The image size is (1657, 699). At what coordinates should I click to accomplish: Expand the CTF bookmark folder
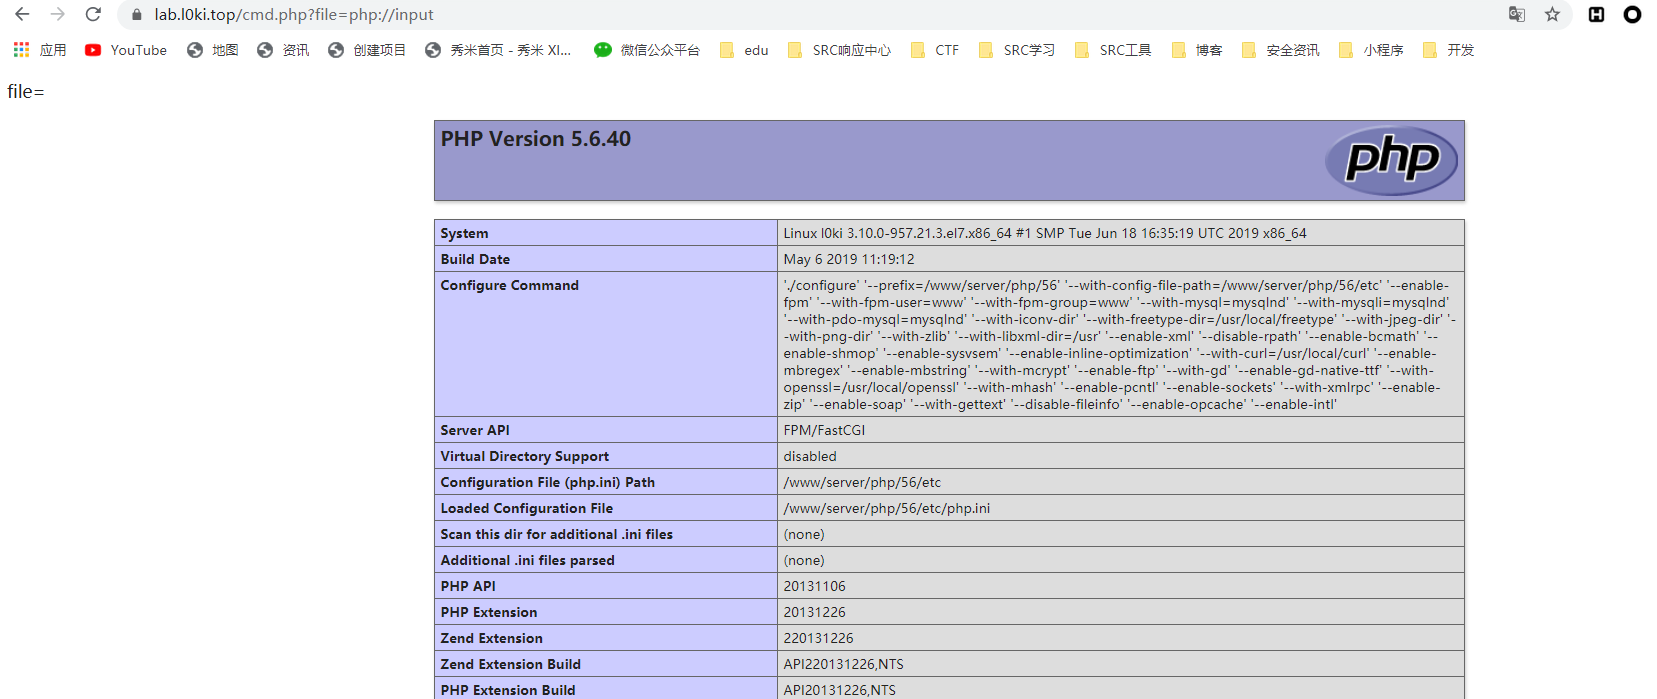click(x=935, y=50)
